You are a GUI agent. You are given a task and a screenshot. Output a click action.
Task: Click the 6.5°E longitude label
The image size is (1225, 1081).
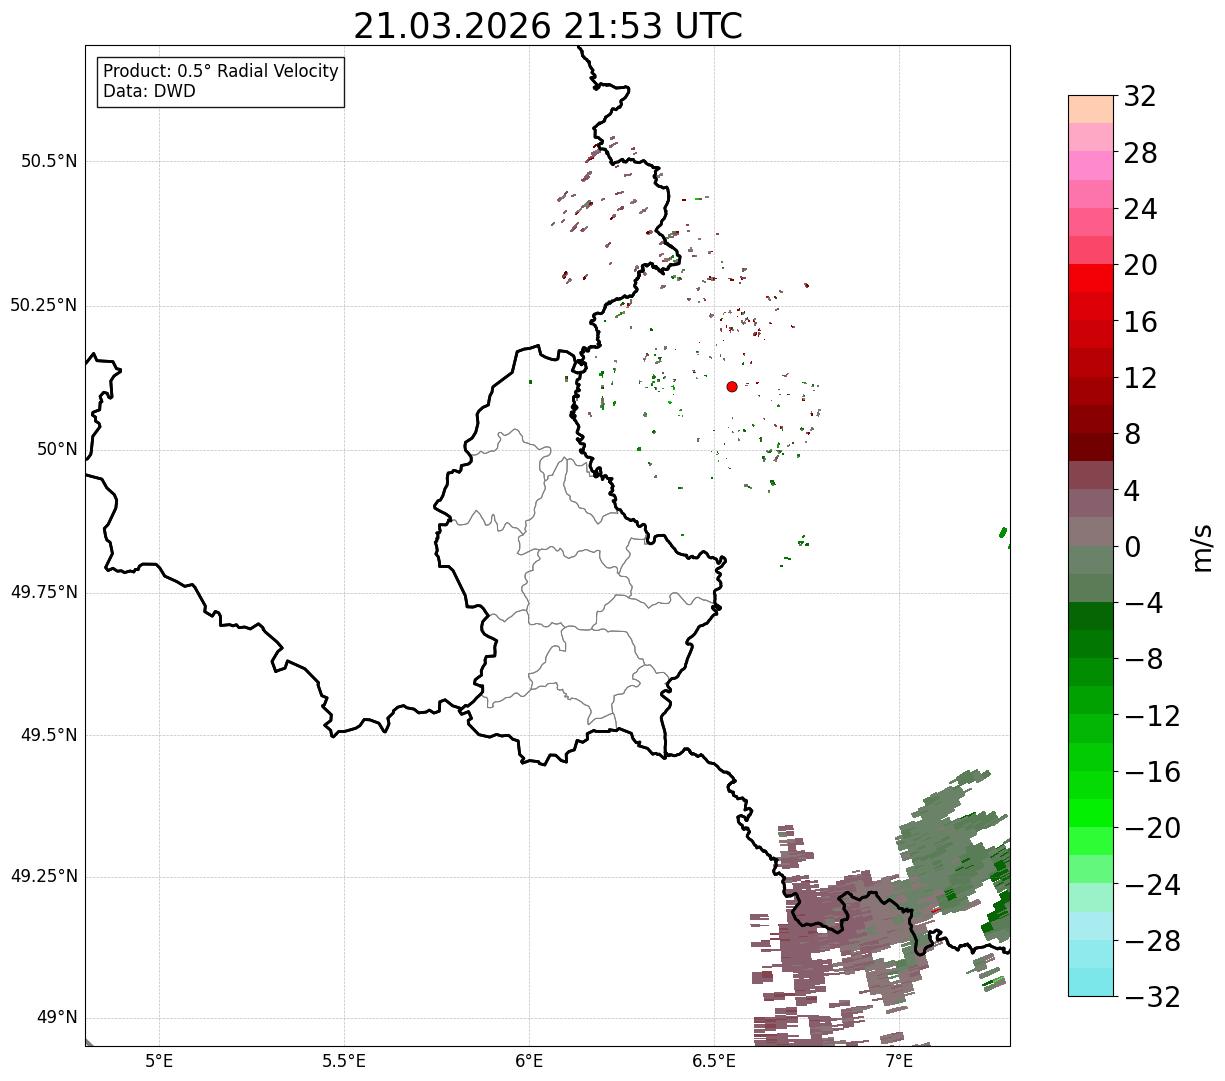[714, 1060]
